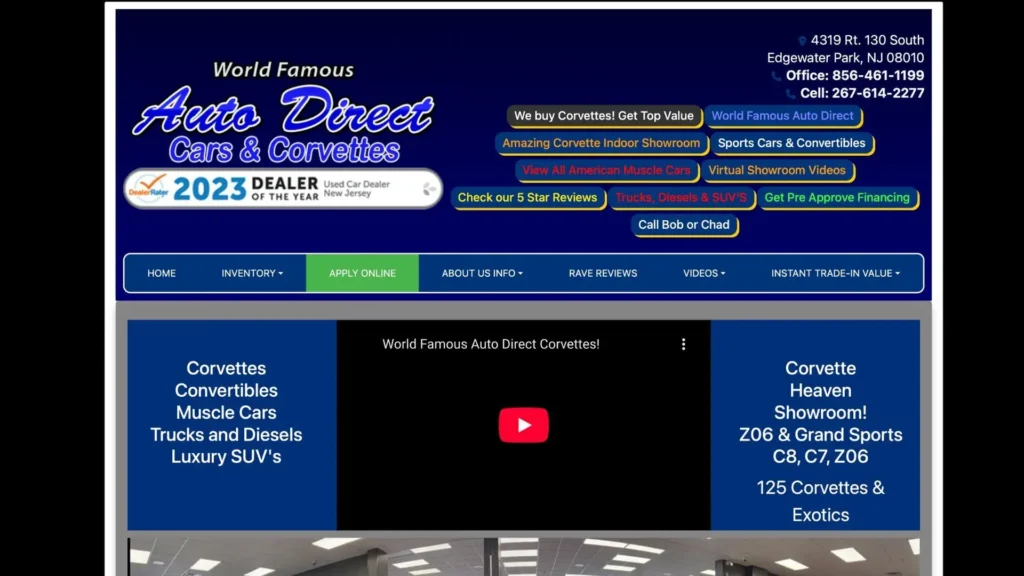Click the Convertibles text in left panel
1024x576 pixels.
(x=226, y=391)
